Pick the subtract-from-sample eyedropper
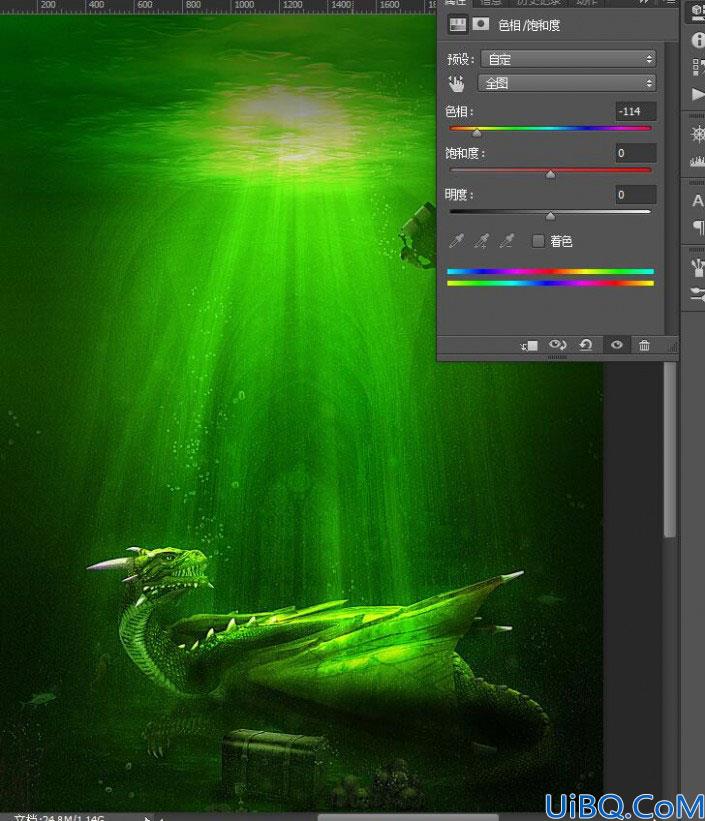The image size is (705, 821). point(506,241)
